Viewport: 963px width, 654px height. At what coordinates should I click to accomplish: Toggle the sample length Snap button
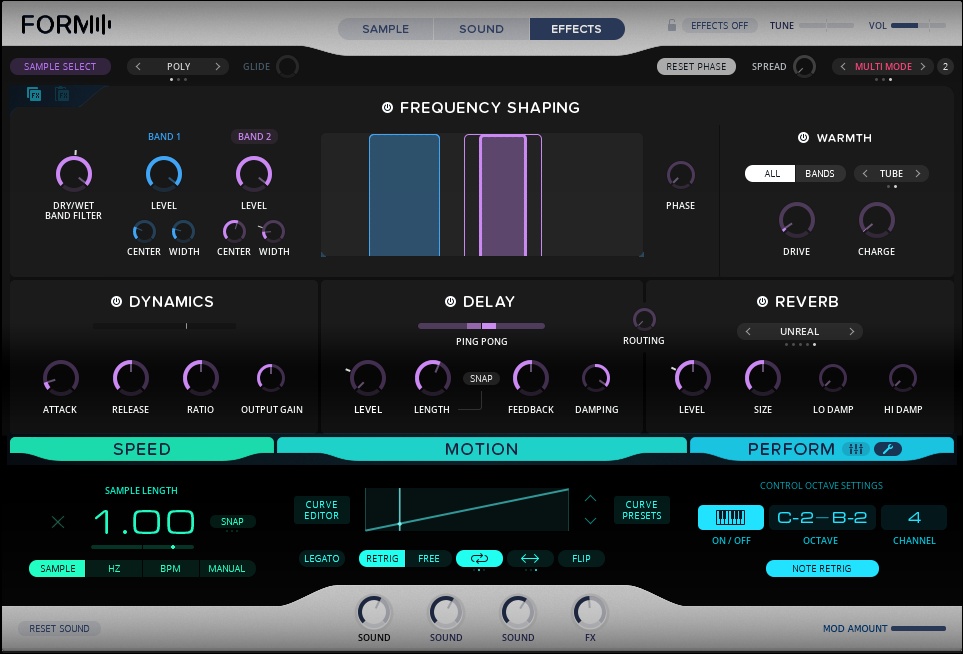click(x=232, y=521)
